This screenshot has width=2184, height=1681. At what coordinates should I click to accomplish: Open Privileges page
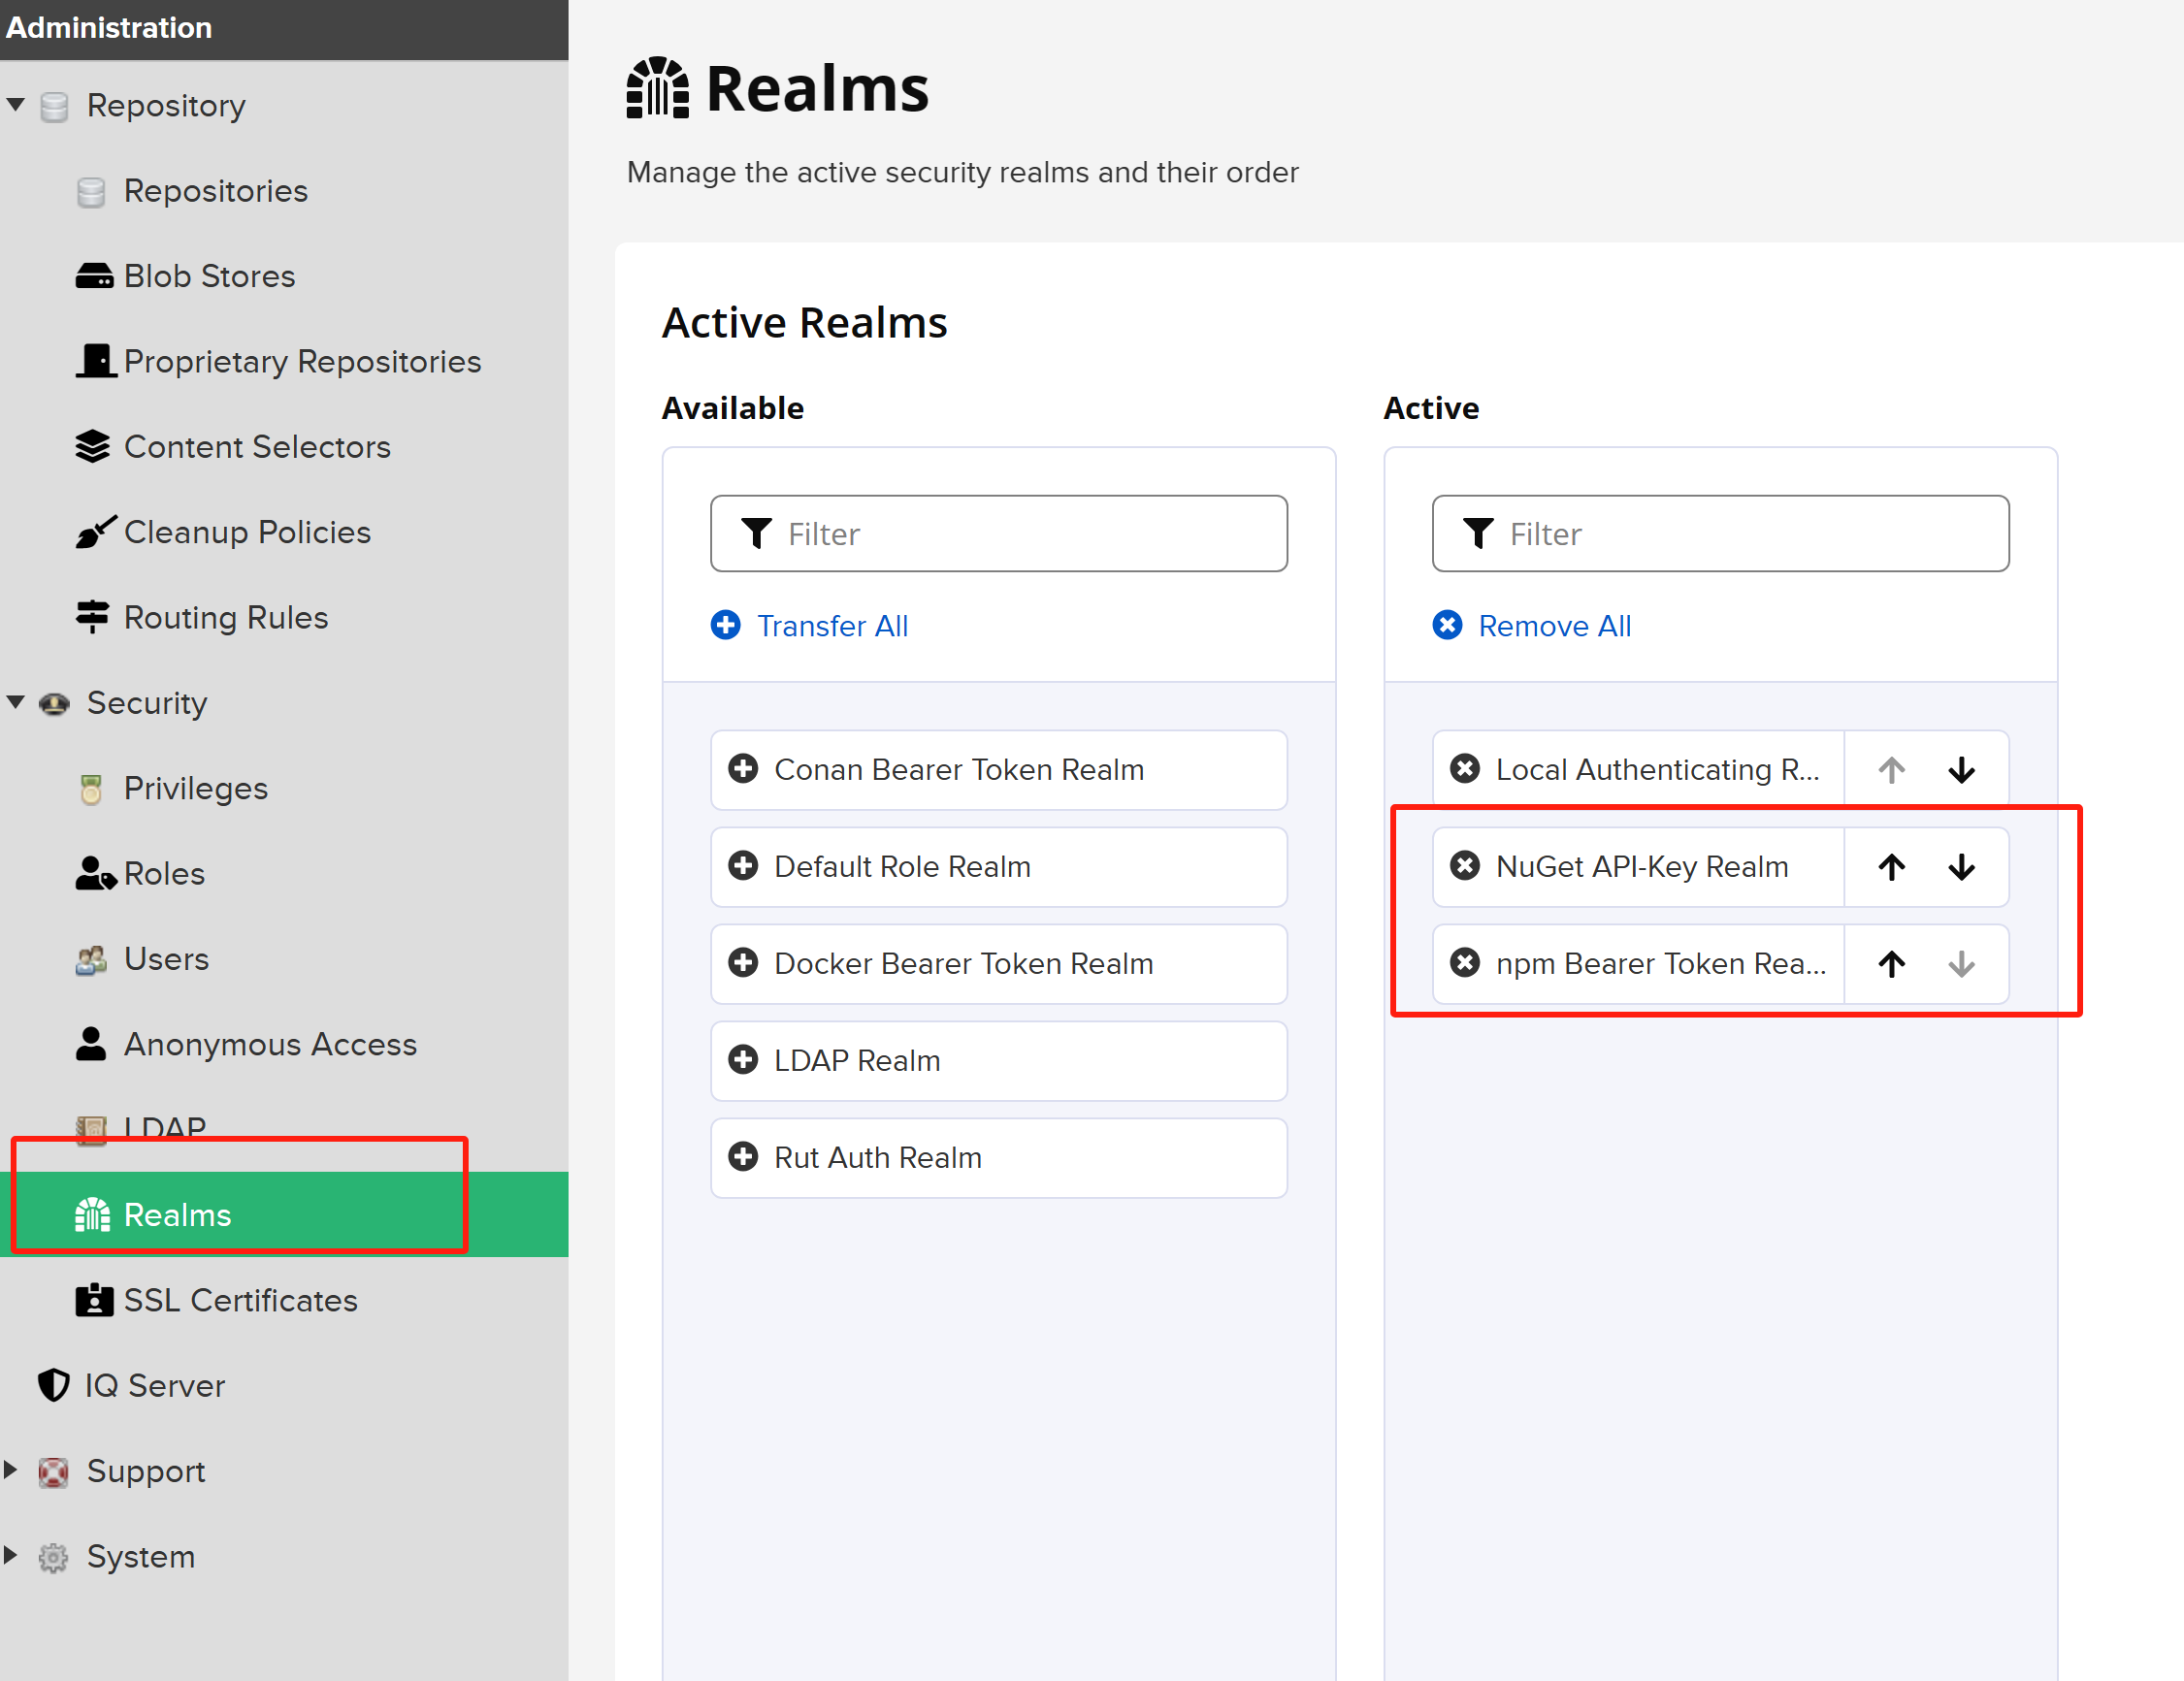pyautogui.click(x=195, y=789)
